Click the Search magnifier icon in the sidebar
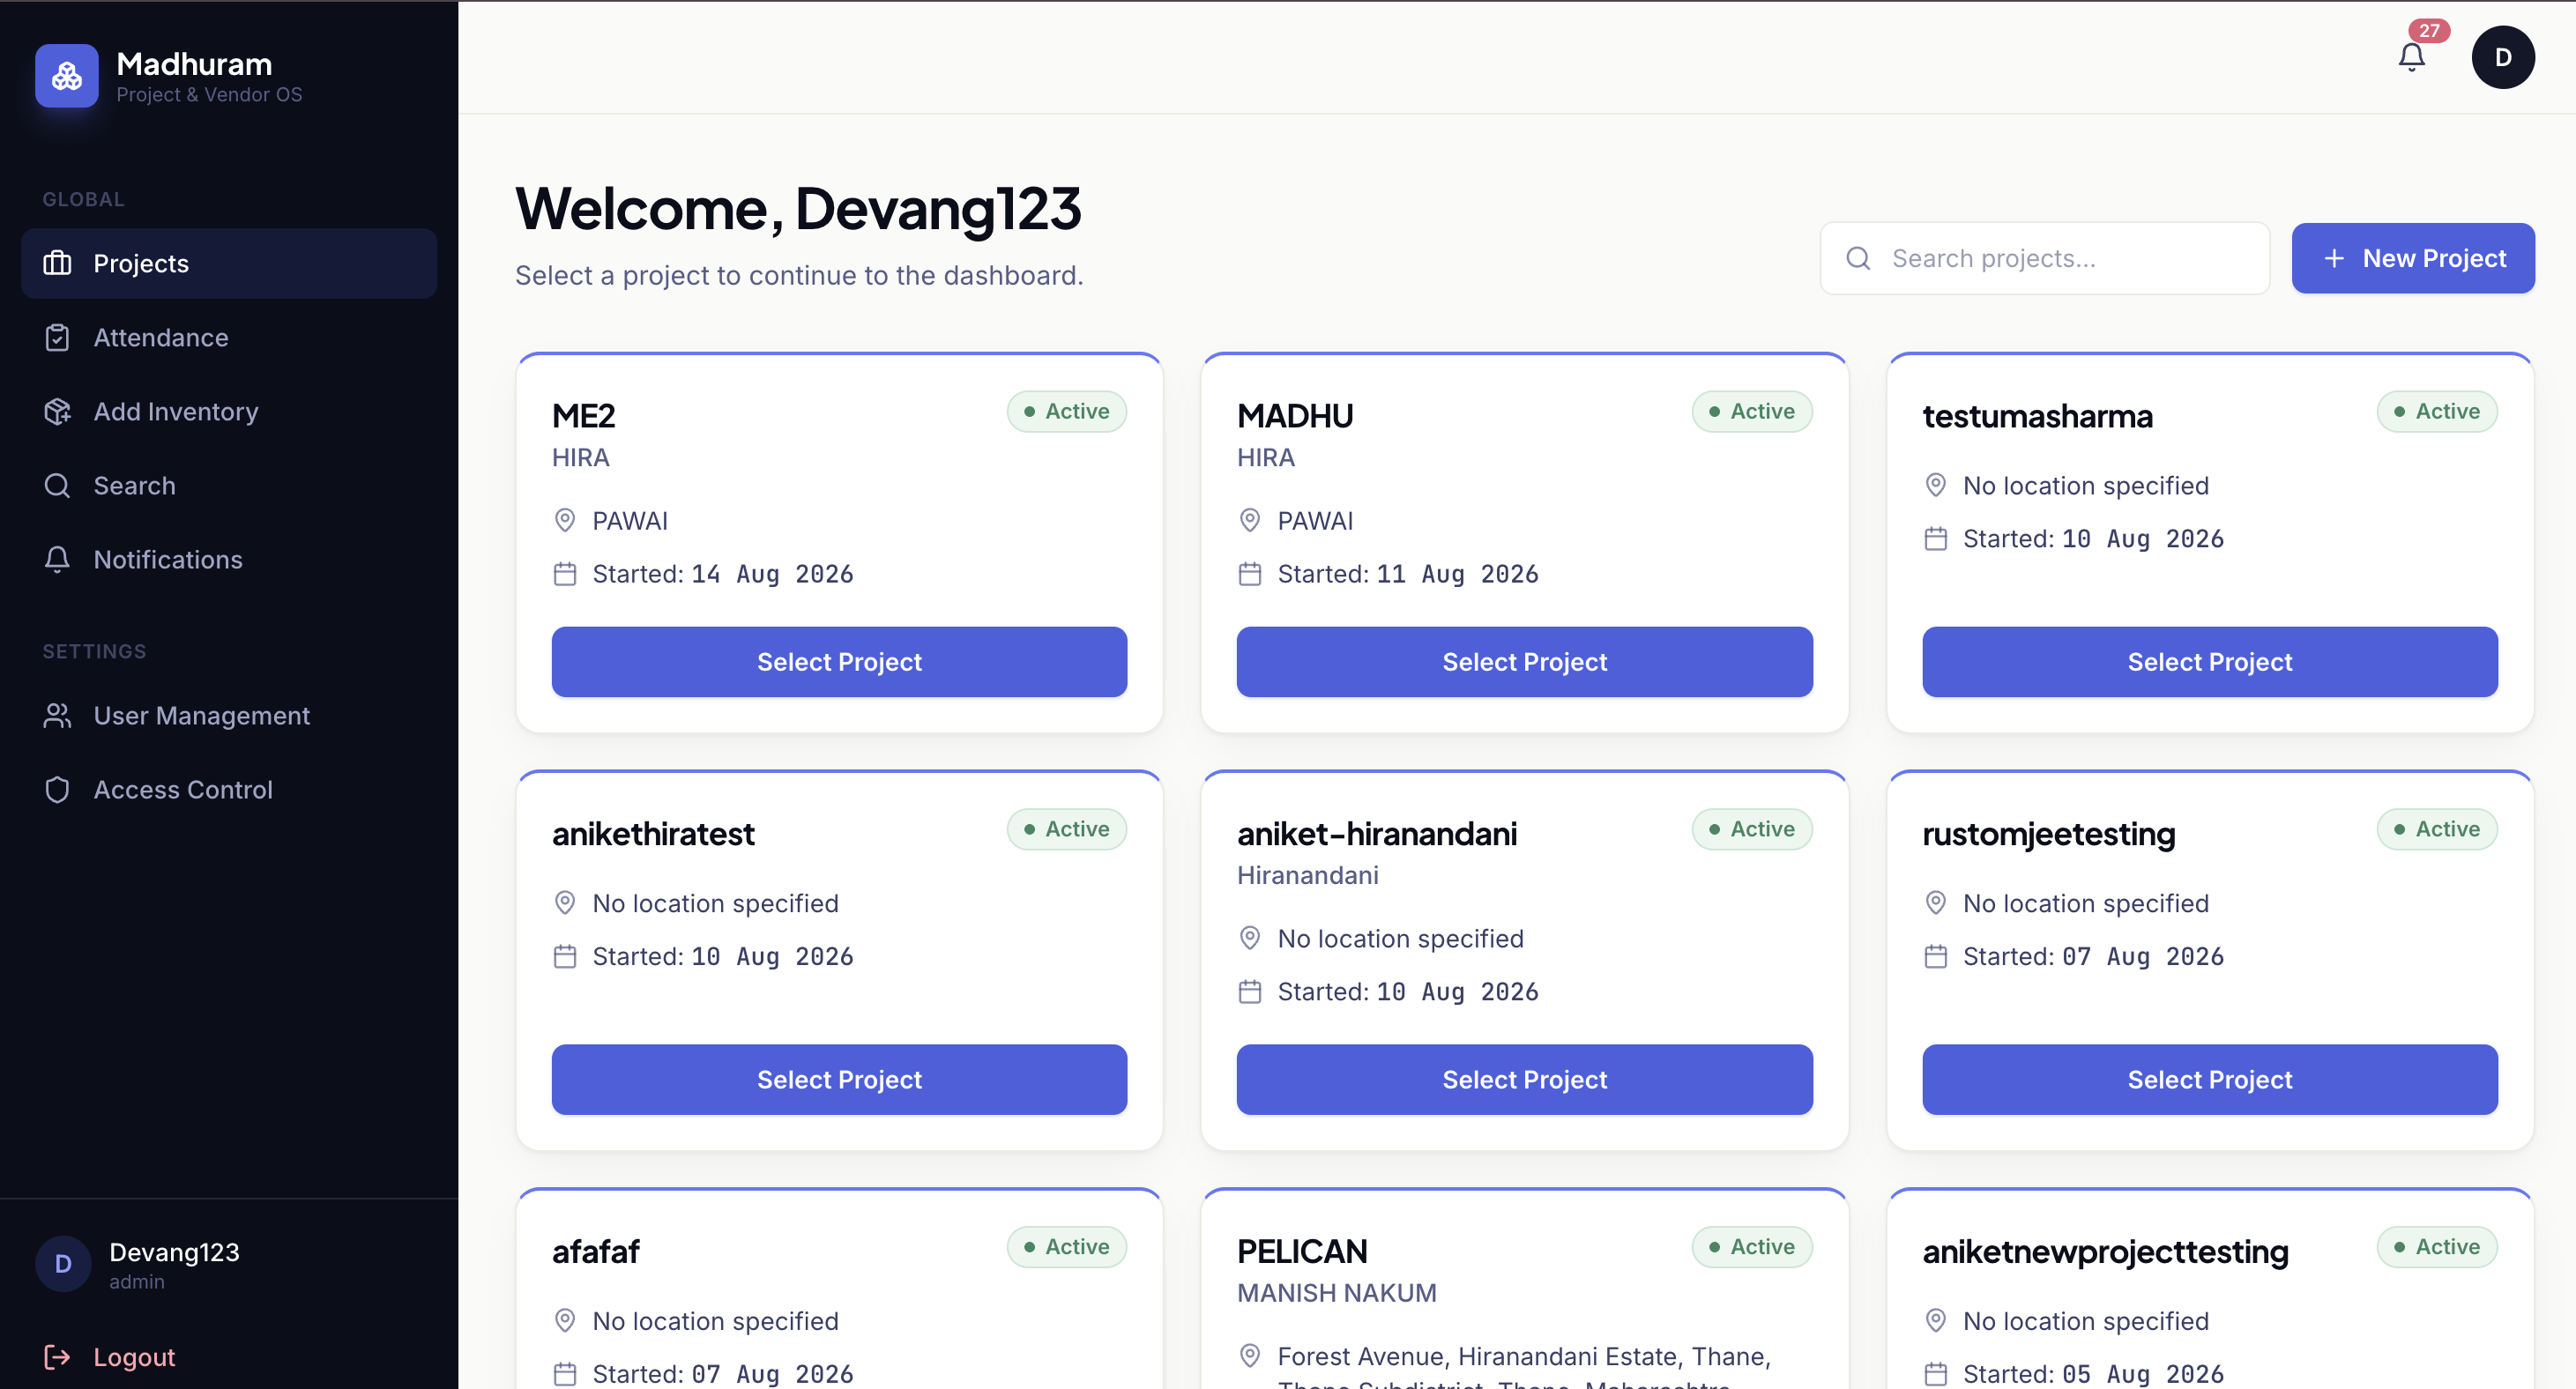Image resolution: width=2576 pixels, height=1389 pixels. coord(58,486)
